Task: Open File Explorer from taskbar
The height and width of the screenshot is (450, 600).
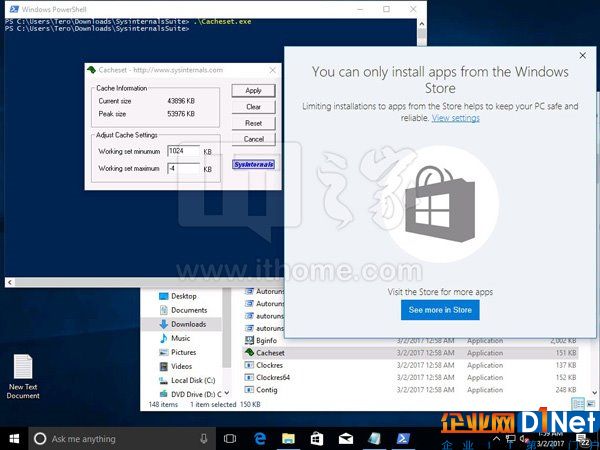Action: point(288,439)
